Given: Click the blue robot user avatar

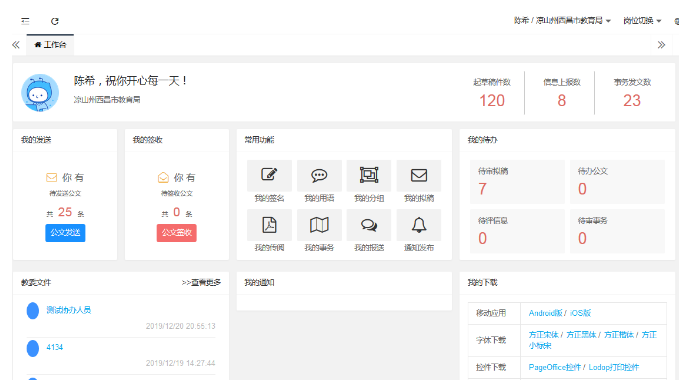Looking at the screenshot, I should click(x=40, y=93).
